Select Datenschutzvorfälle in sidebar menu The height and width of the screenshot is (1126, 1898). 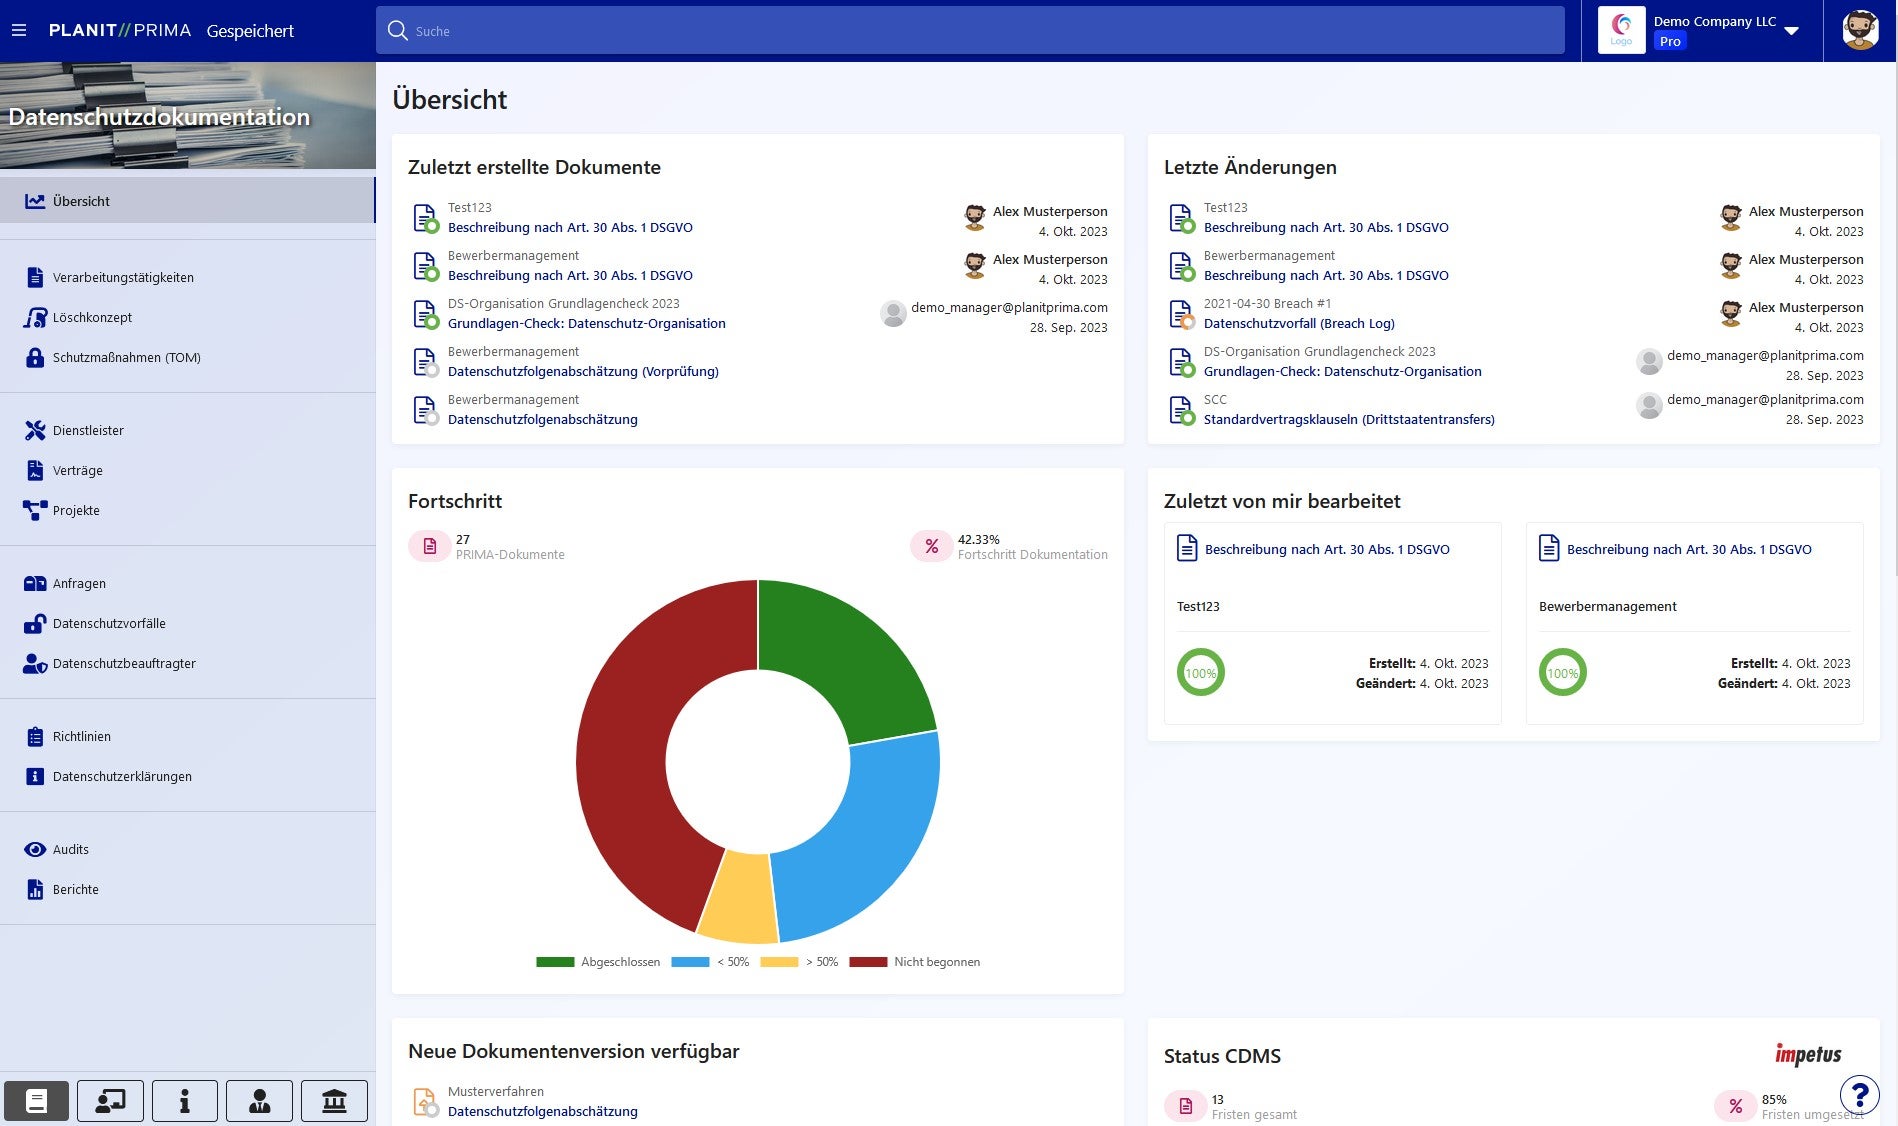(x=109, y=624)
